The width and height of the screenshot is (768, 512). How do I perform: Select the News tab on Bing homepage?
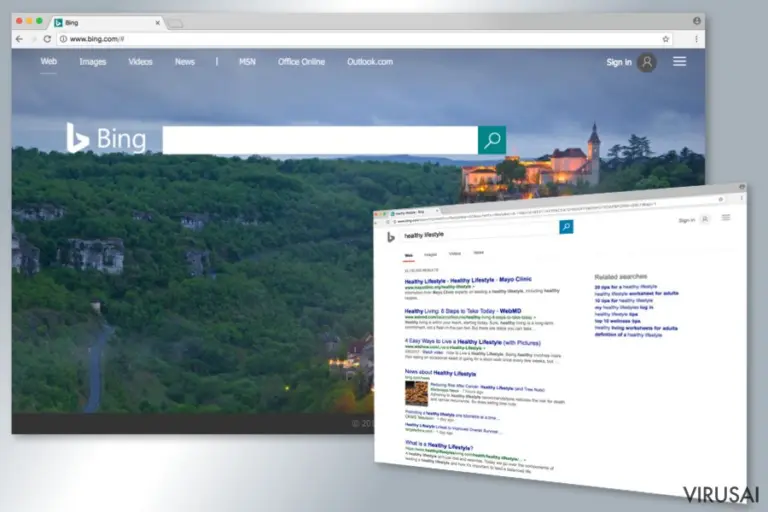click(185, 62)
